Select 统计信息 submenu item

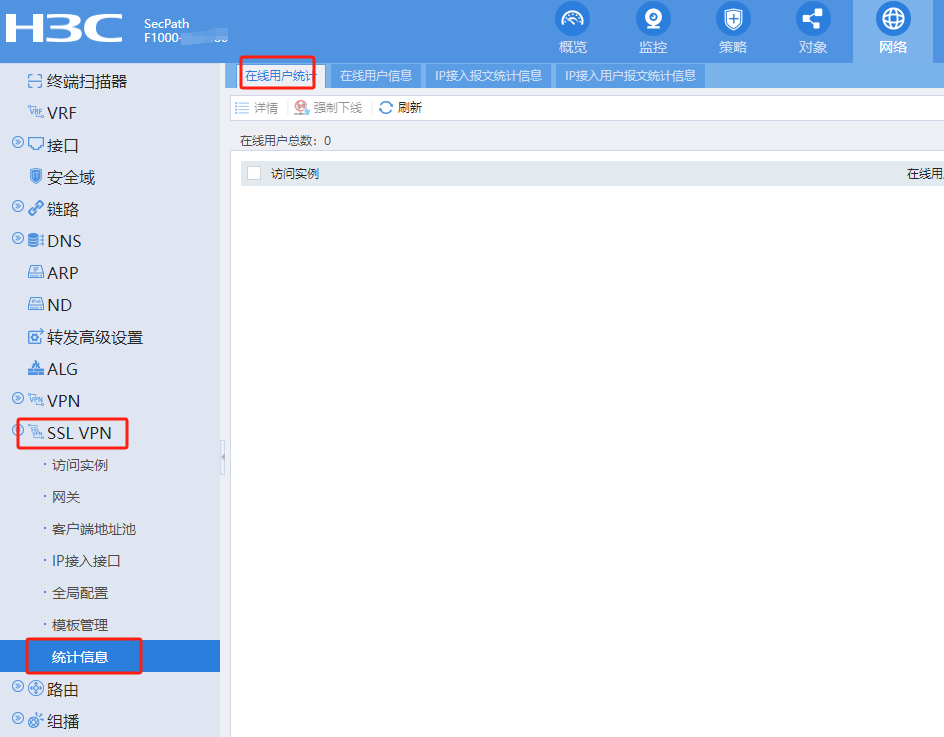pos(110,656)
